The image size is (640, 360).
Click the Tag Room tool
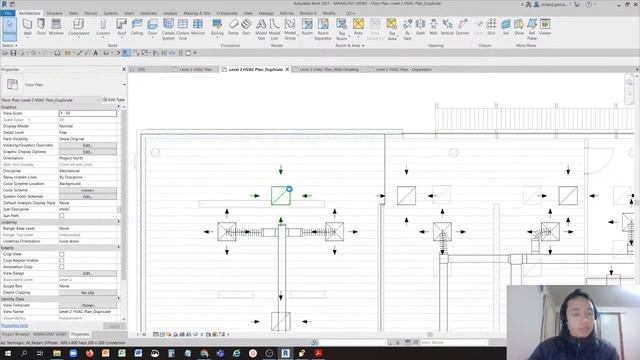342,29
